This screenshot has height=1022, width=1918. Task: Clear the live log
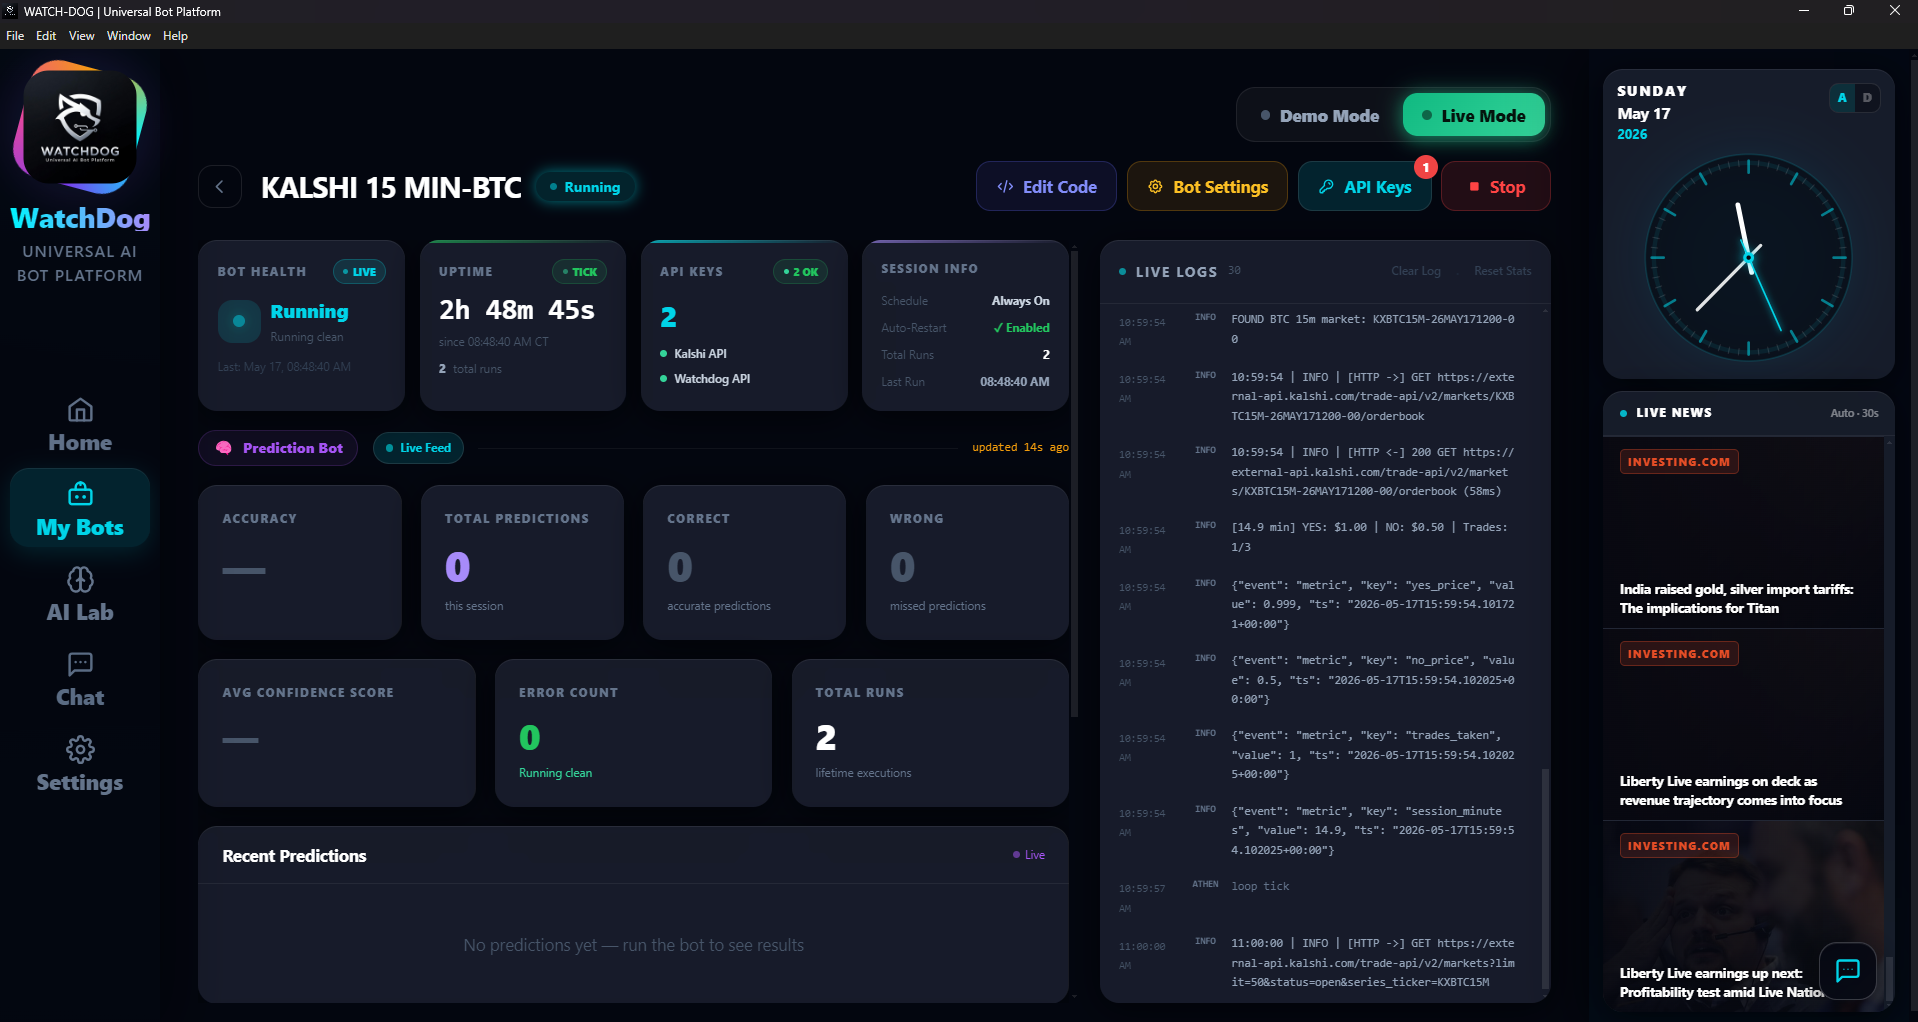tap(1416, 271)
